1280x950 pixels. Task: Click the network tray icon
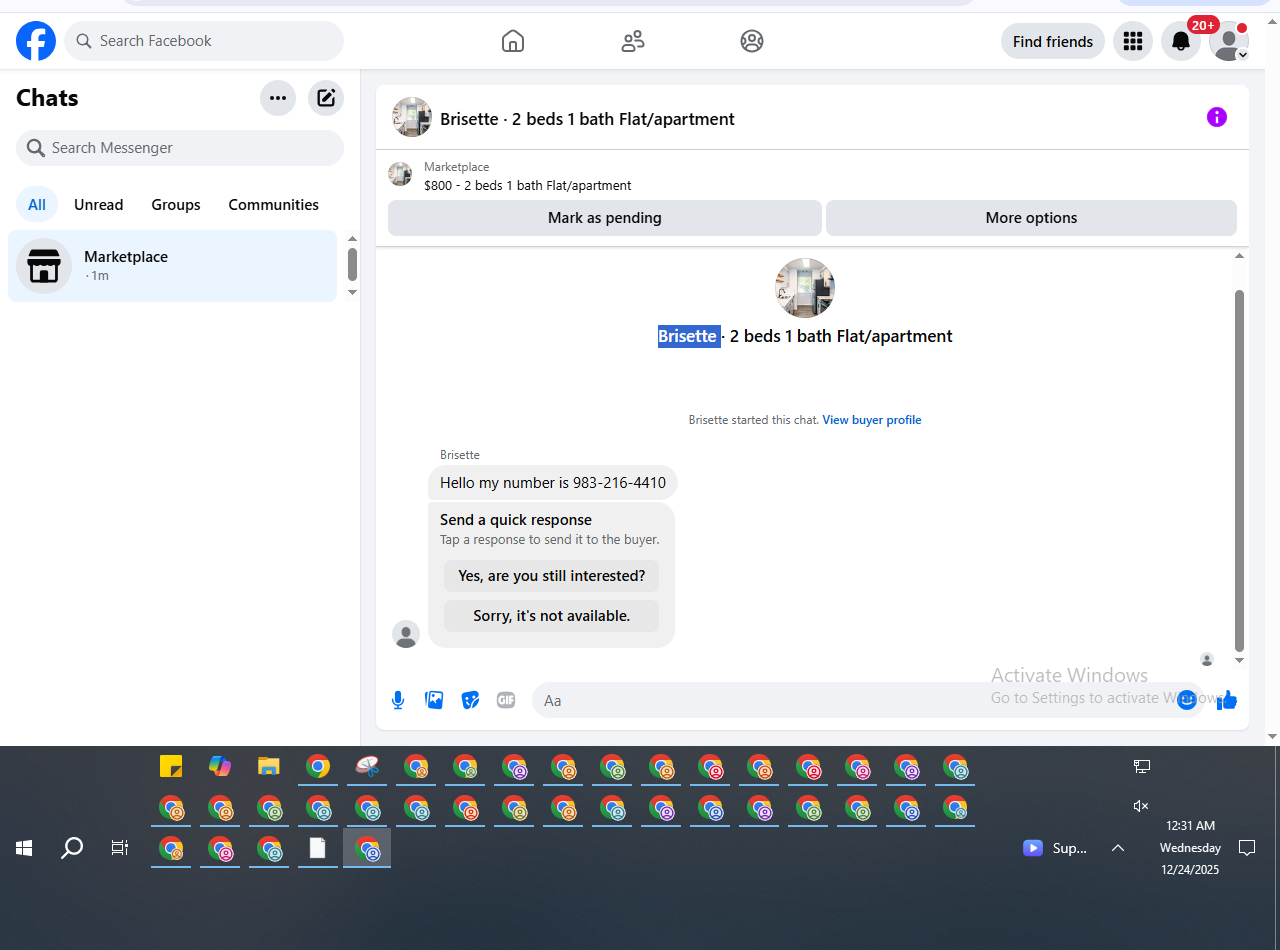coord(1141,767)
